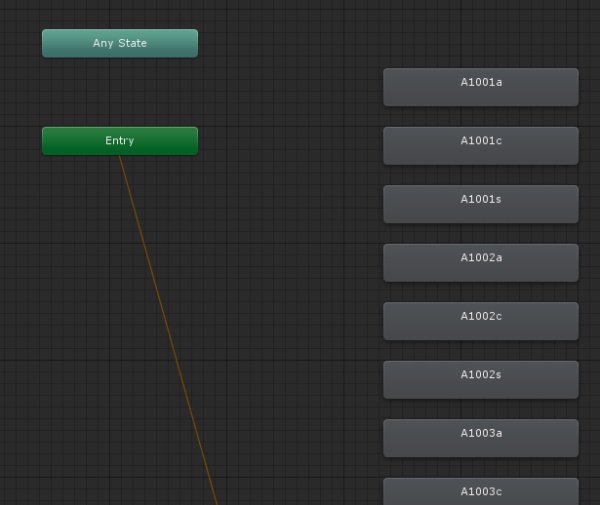Image resolution: width=600 pixels, height=505 pixels.
Task: Select the orange transition line from Entry
Action: pyautogui.click(x=168, y=330)
